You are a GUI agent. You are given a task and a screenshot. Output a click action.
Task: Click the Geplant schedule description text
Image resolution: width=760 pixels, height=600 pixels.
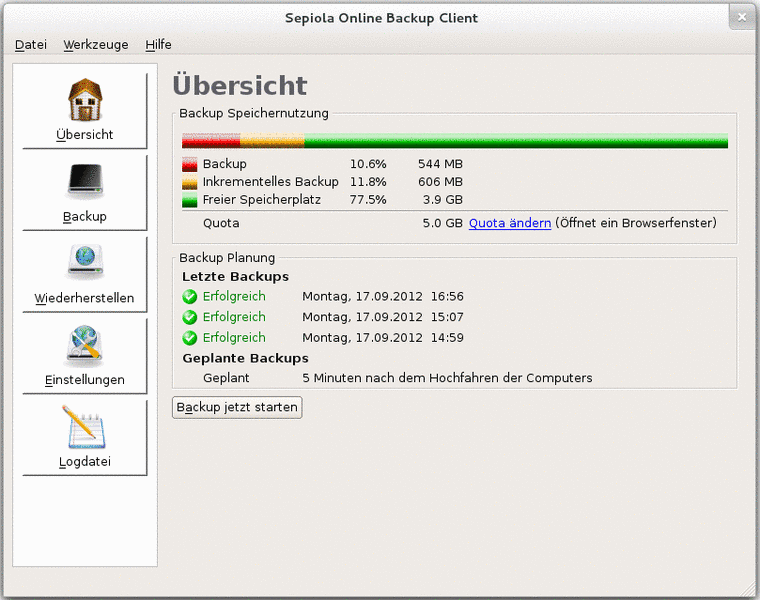(447, 378)
